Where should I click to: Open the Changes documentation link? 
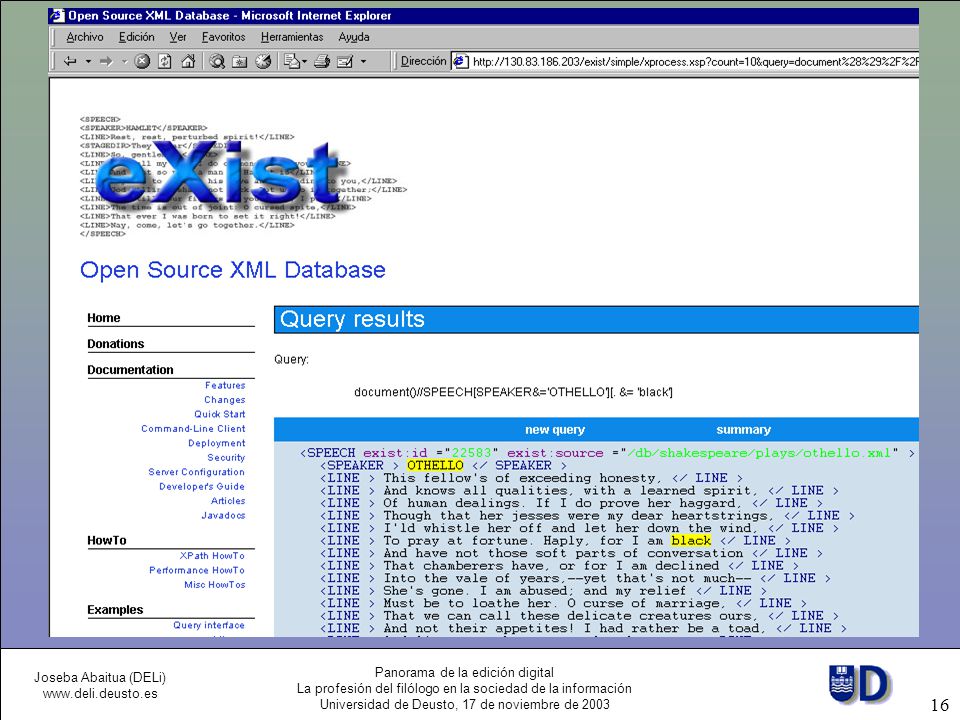point(225,400)
